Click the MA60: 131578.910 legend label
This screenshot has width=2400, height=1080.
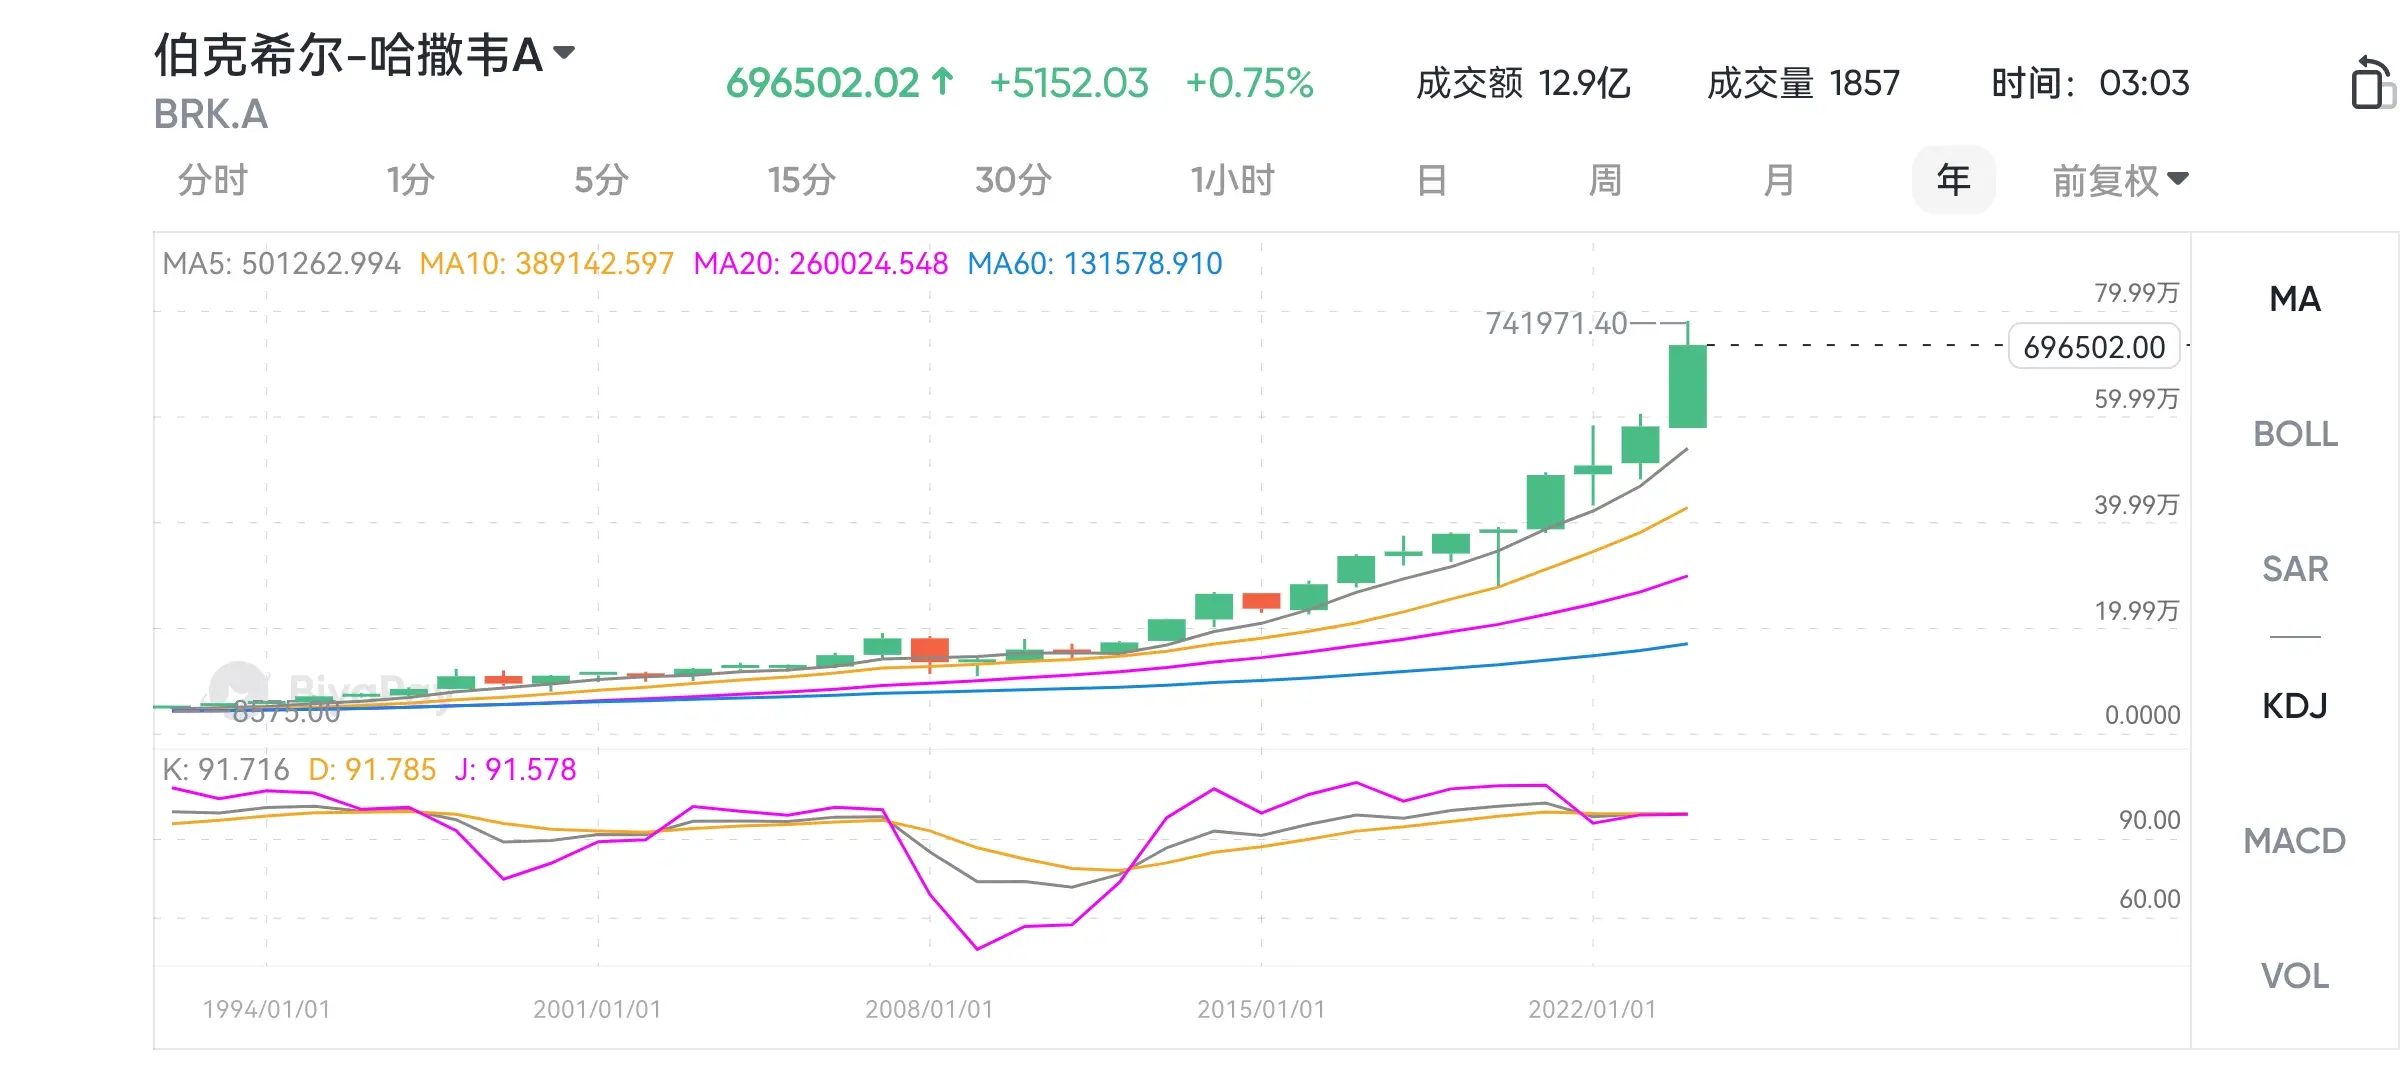tap(1095, 264)
